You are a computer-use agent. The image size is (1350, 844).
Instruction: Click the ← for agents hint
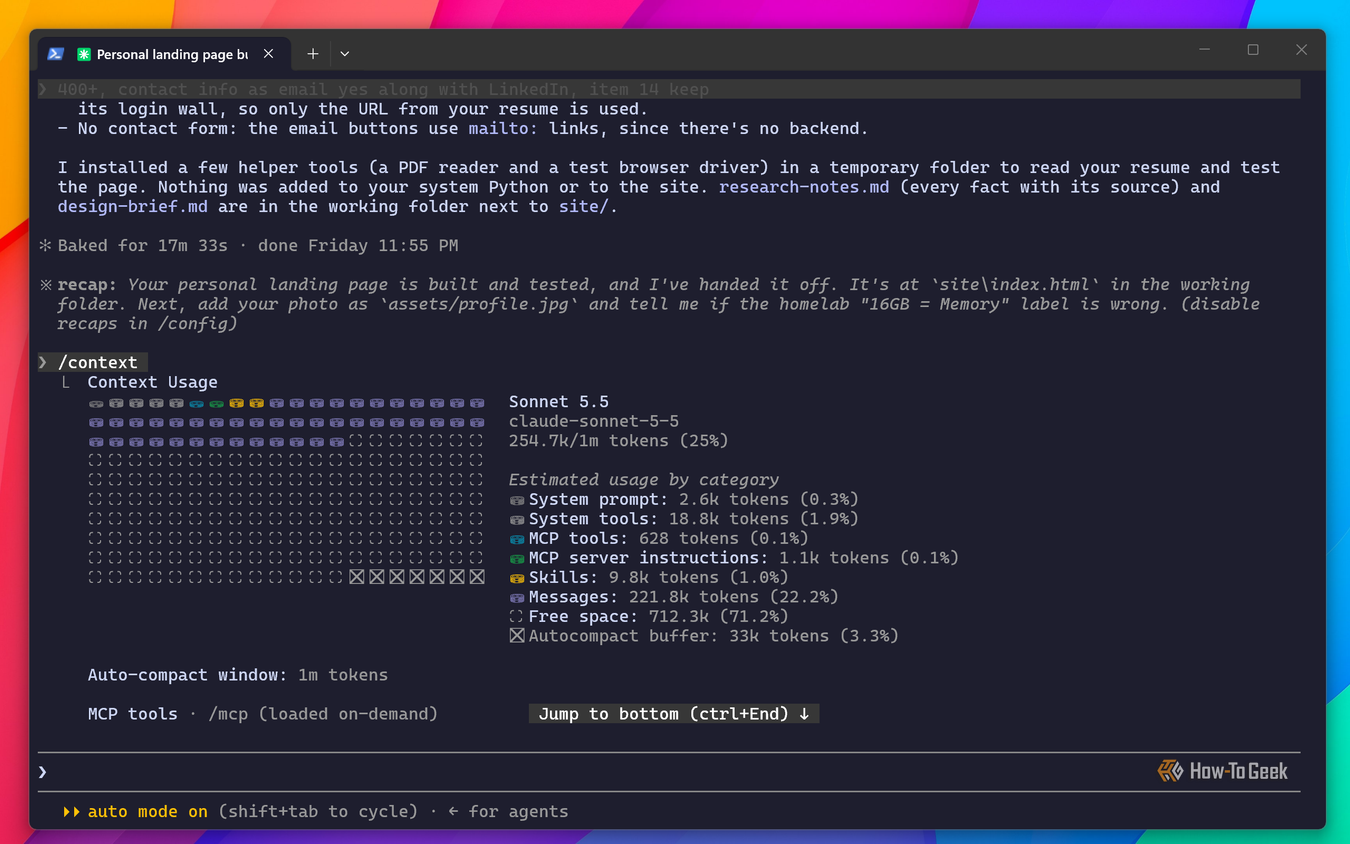508,811
